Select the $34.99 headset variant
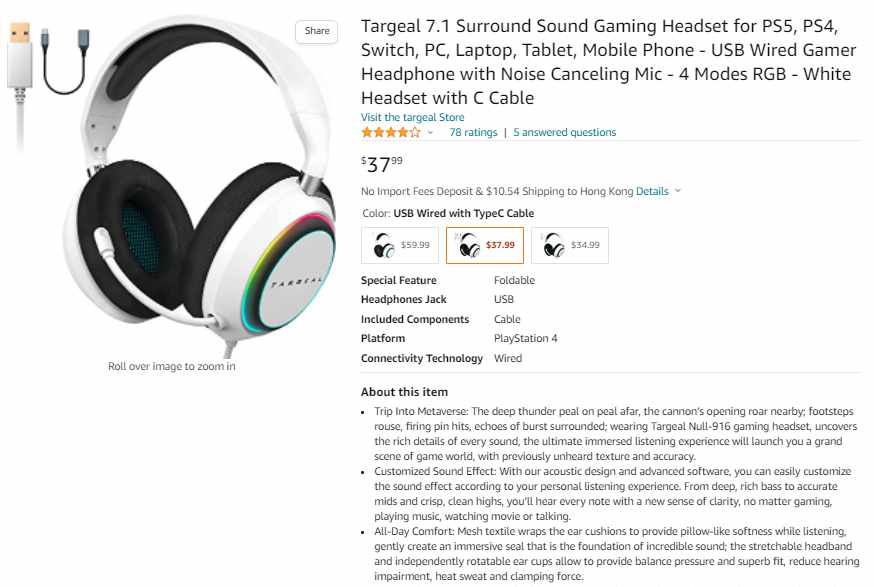Viewport: 874px width, 587px height. coord(570,245)
